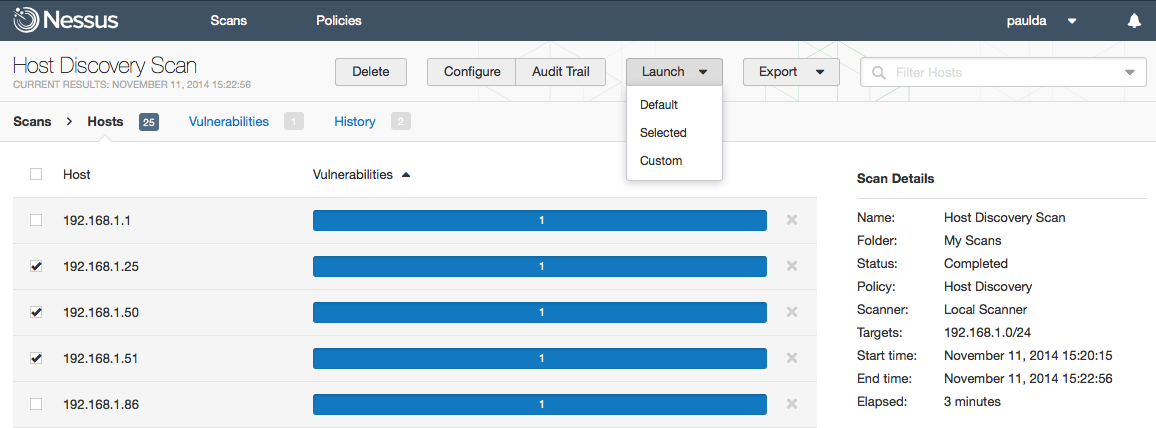
Task: Click the Configure button
Action: (472, 71)
